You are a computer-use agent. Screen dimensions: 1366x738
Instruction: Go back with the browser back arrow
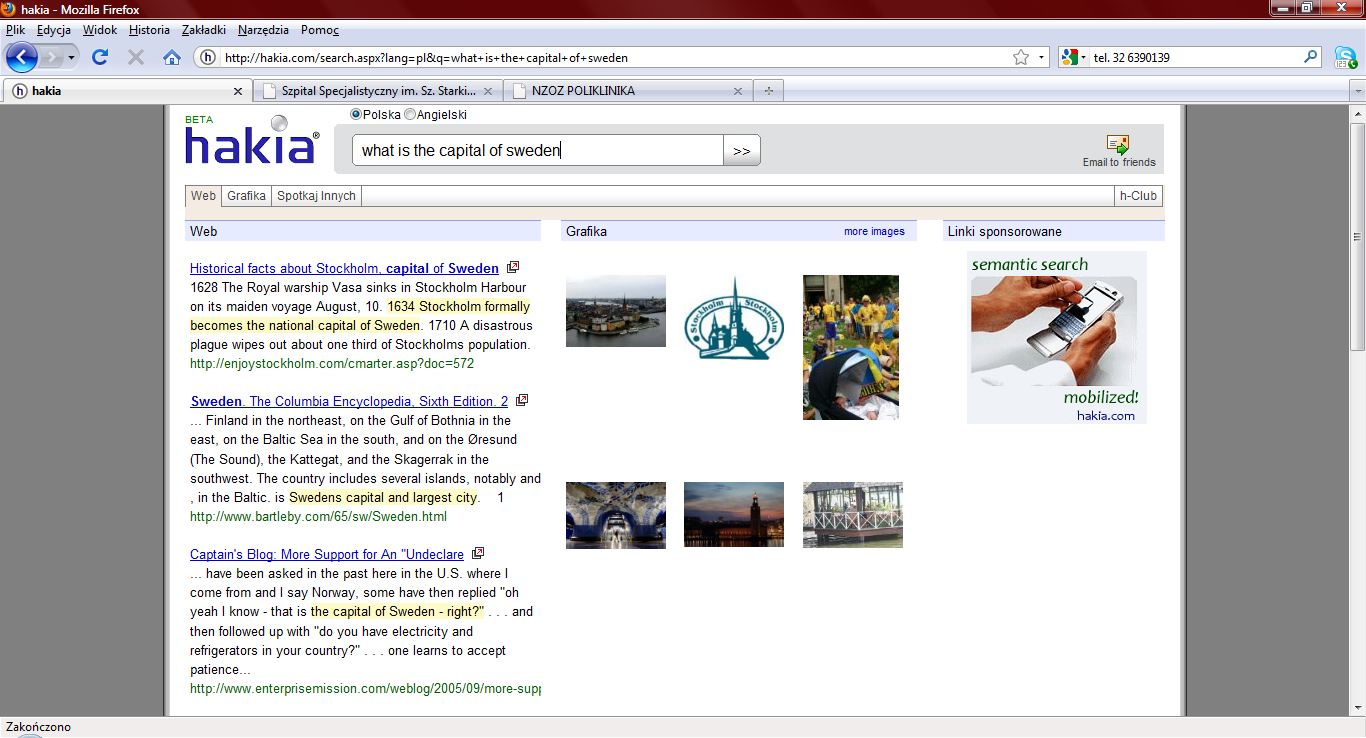(21, 57)
